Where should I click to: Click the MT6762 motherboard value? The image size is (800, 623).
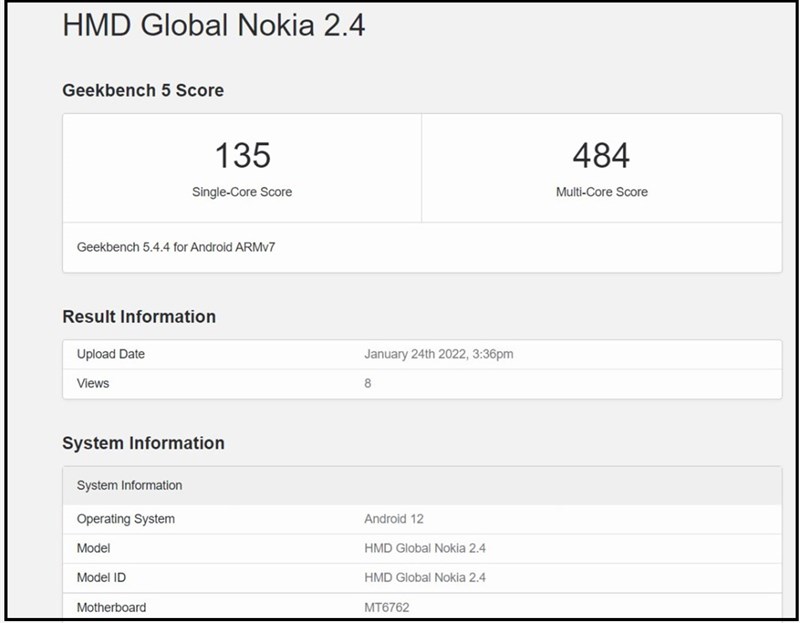tap(387, 607)
